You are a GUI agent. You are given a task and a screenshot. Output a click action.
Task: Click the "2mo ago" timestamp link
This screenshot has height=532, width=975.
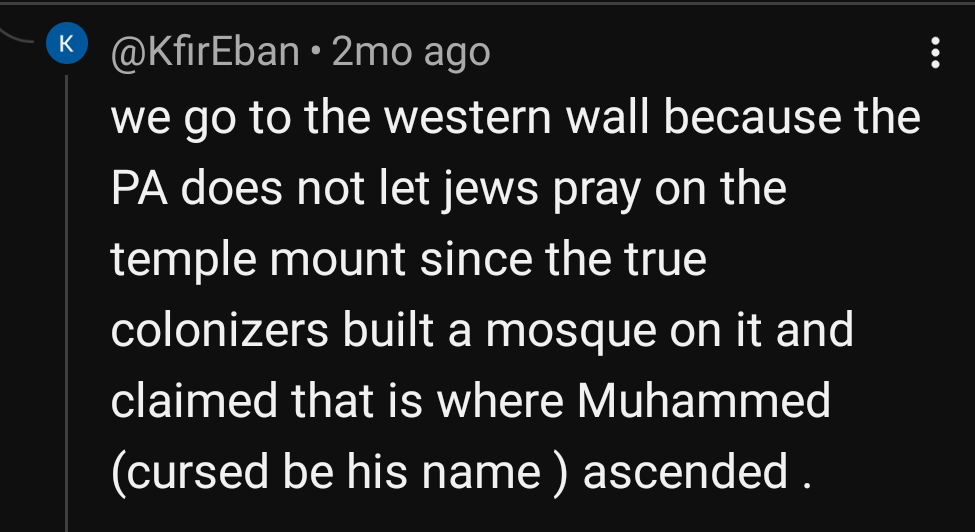coord(411,51)
